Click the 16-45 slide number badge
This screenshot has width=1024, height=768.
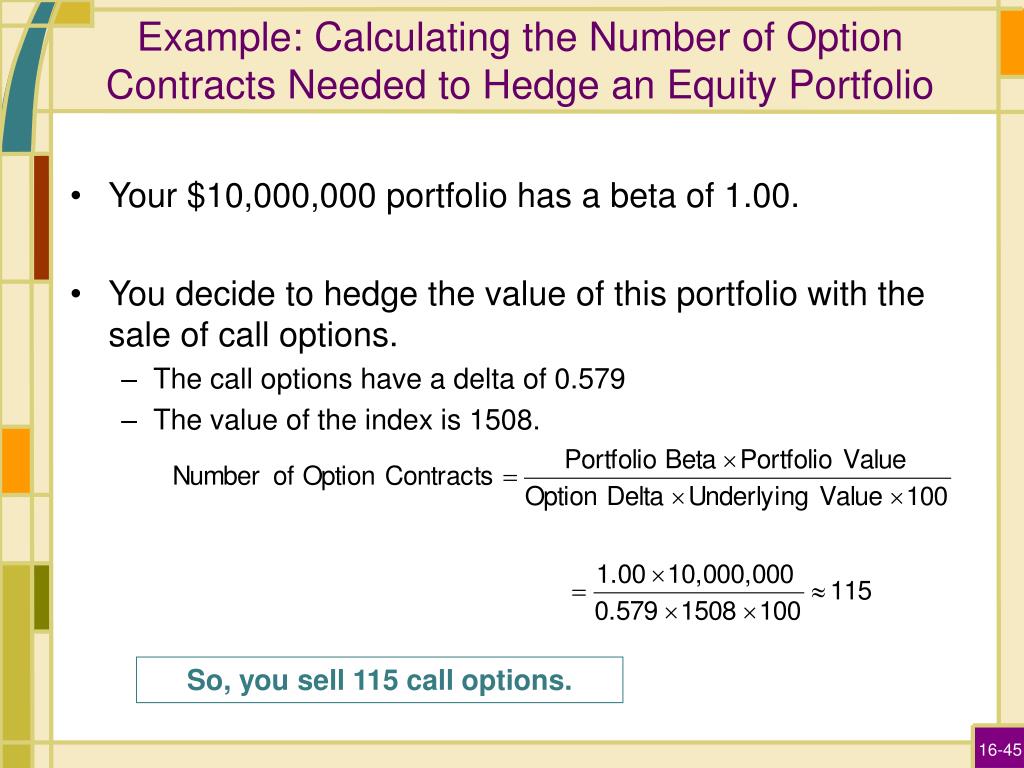tap(999, 748)
